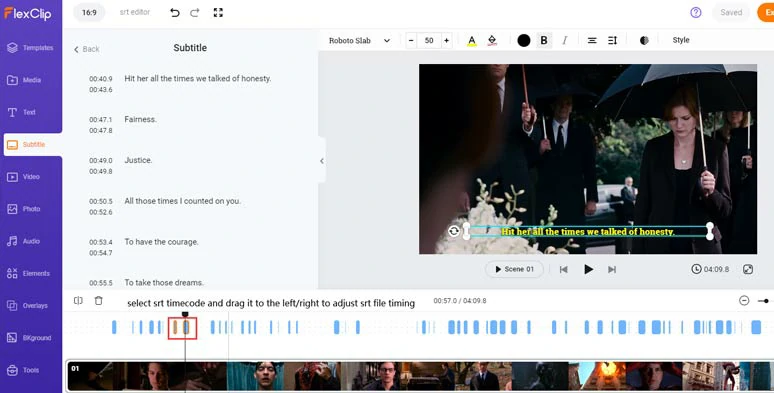Open the Roboto Slab font dropdown
Screen dimensions: 774x393
[x=359, y=40]
